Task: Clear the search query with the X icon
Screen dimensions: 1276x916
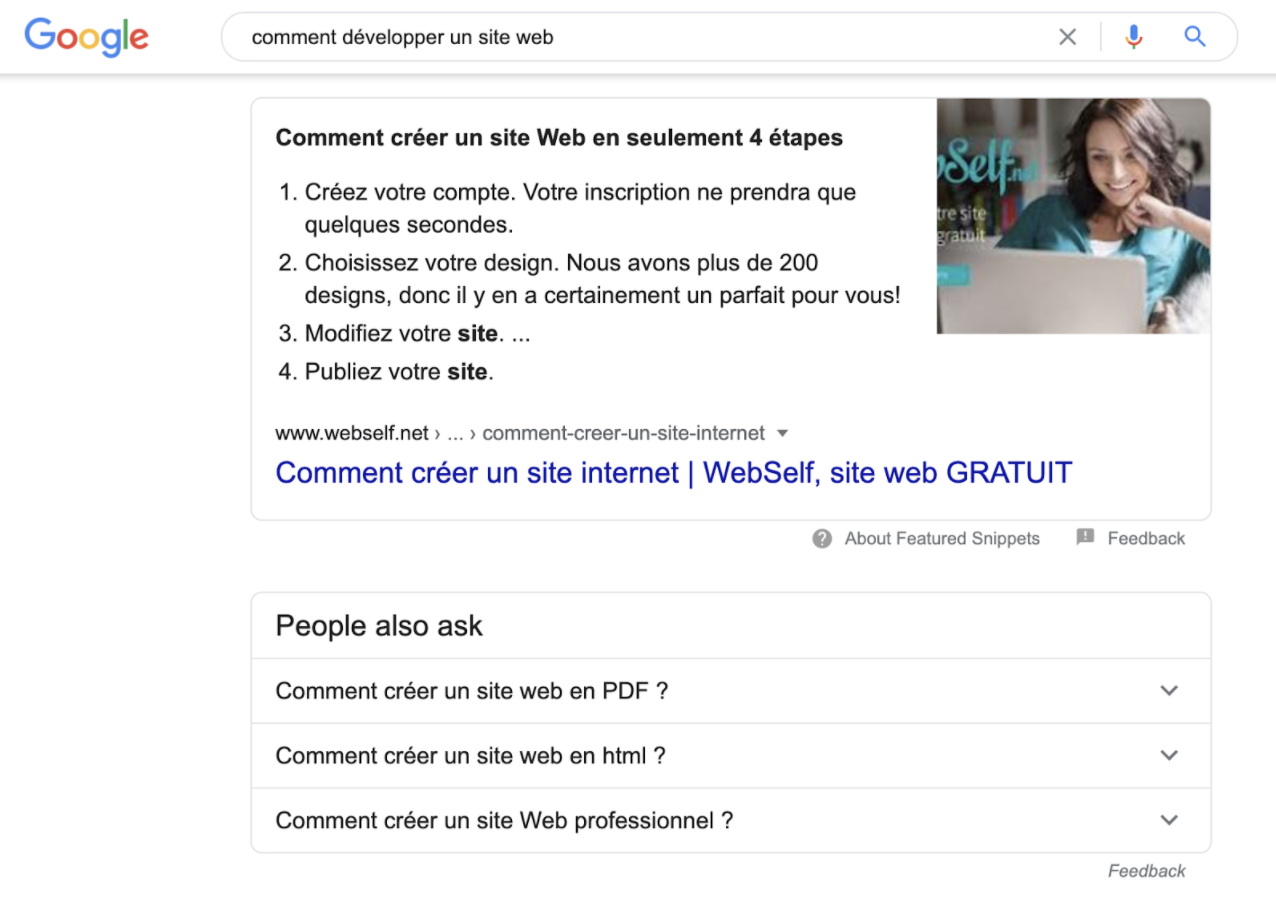Action: (x=1067, y=37)
